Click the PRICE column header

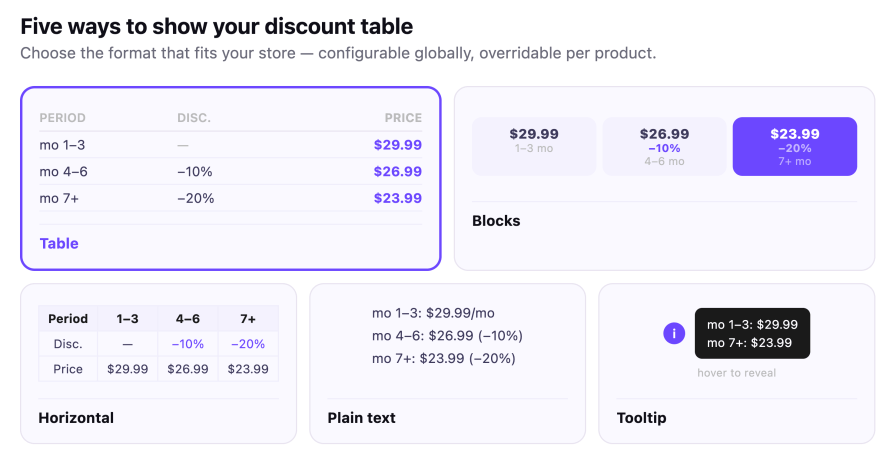click(x=403, y=118)
